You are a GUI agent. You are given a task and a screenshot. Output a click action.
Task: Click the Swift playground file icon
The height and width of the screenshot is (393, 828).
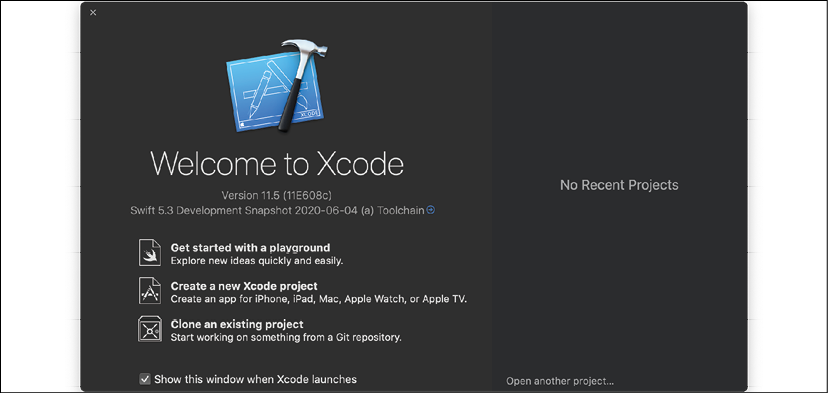click(149, 252)
